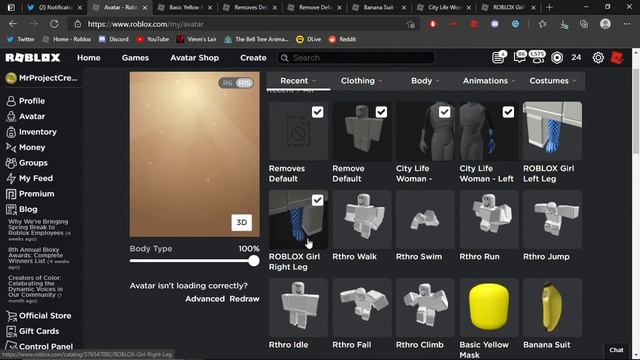Click the Body Type slider handle

point(253,261)
